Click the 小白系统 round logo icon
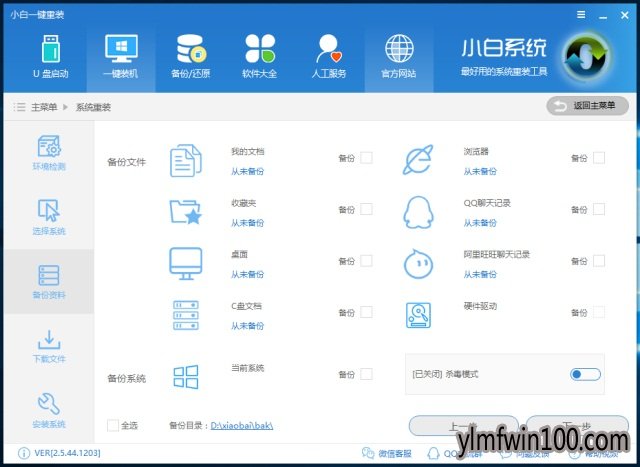 click(587, 58)
